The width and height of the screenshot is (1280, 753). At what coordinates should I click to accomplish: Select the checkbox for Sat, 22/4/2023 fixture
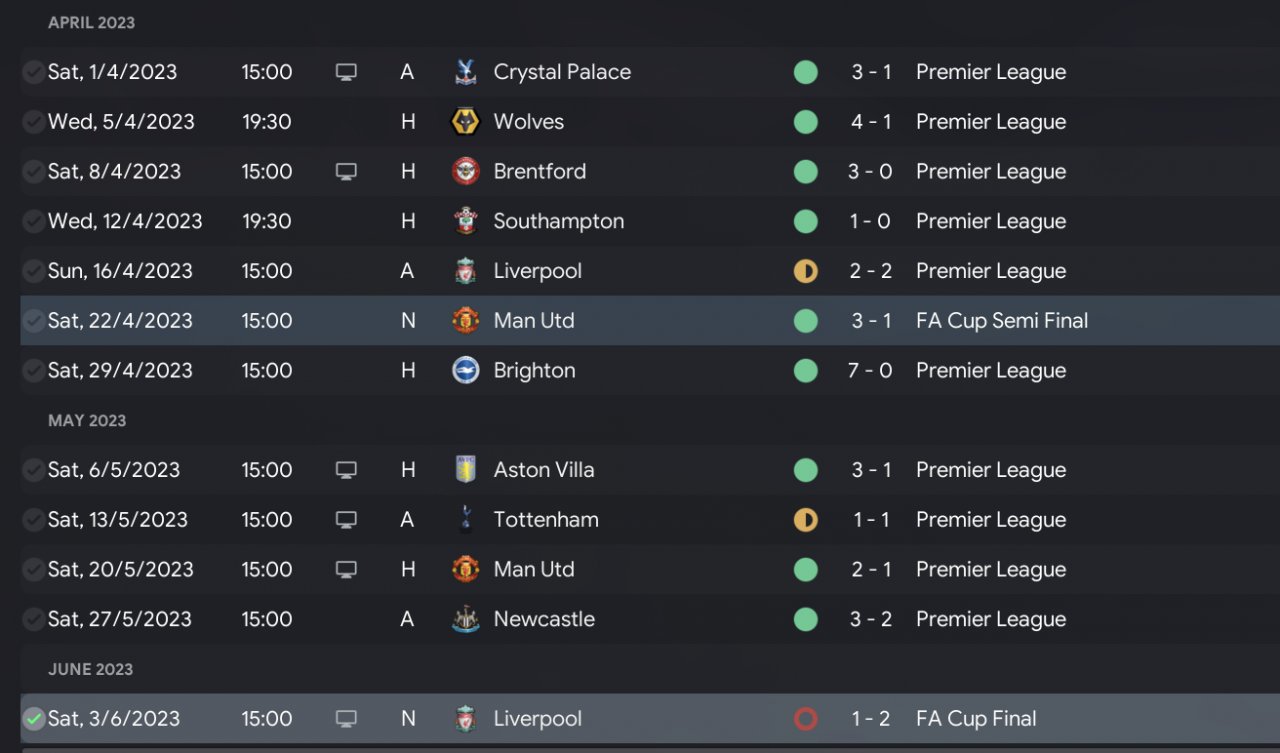(x=34, y=321)
